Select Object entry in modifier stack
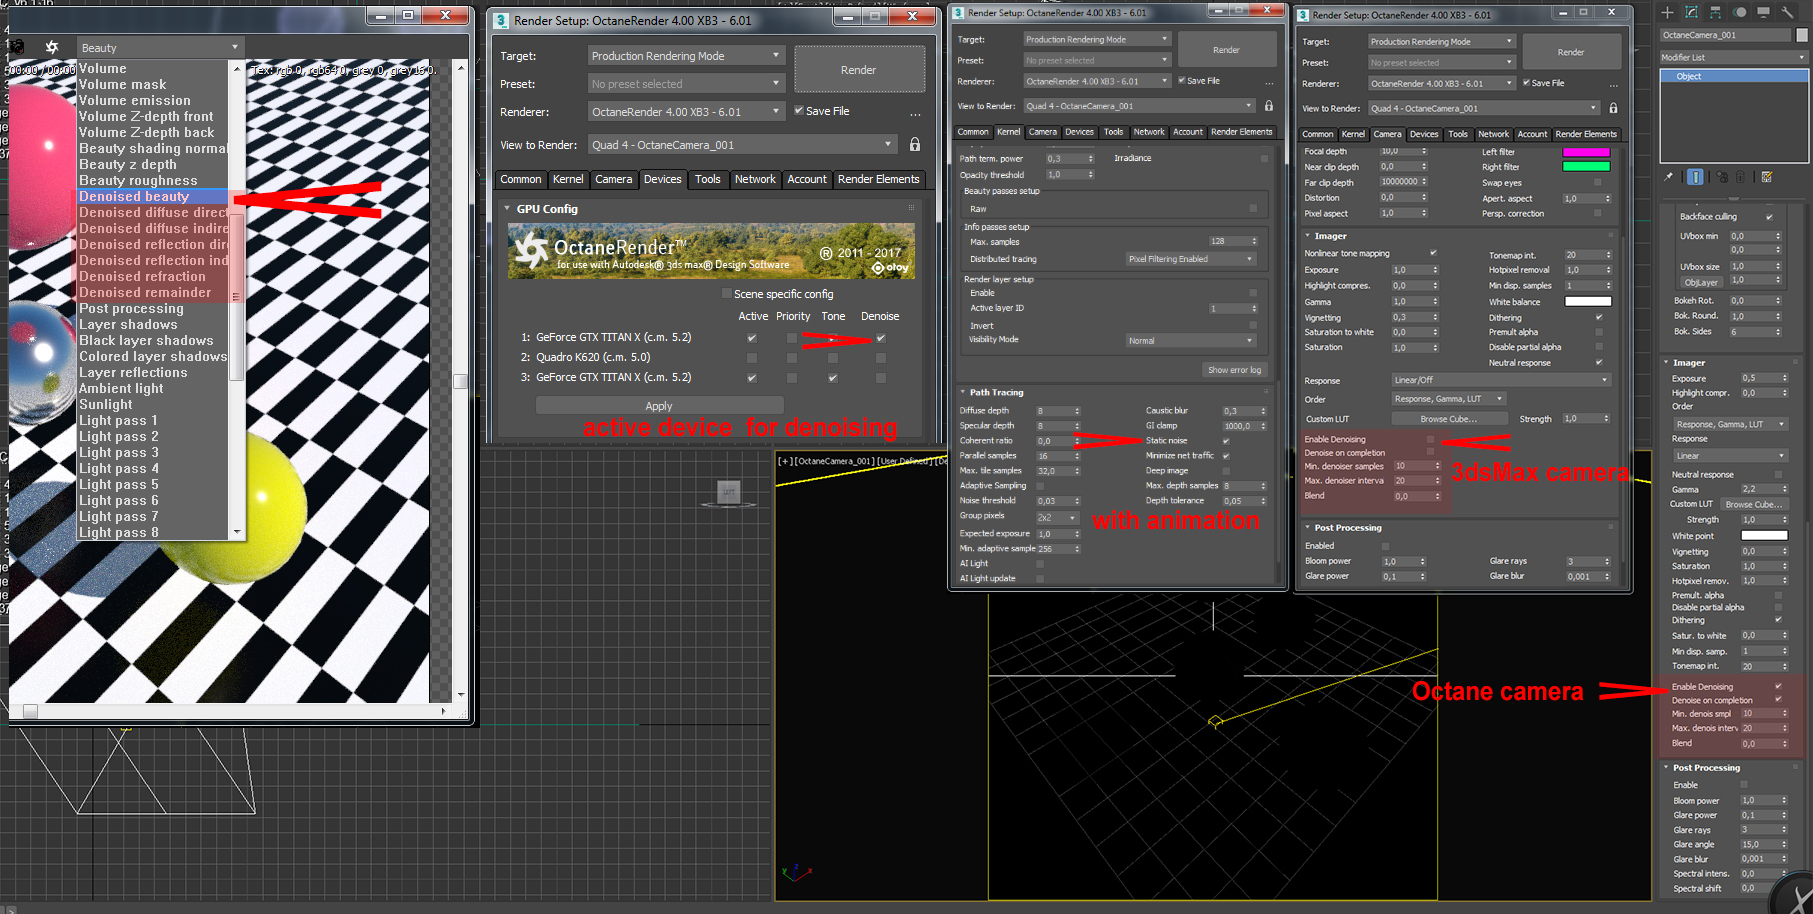Screen dimensions: 1813x914 1734,76
